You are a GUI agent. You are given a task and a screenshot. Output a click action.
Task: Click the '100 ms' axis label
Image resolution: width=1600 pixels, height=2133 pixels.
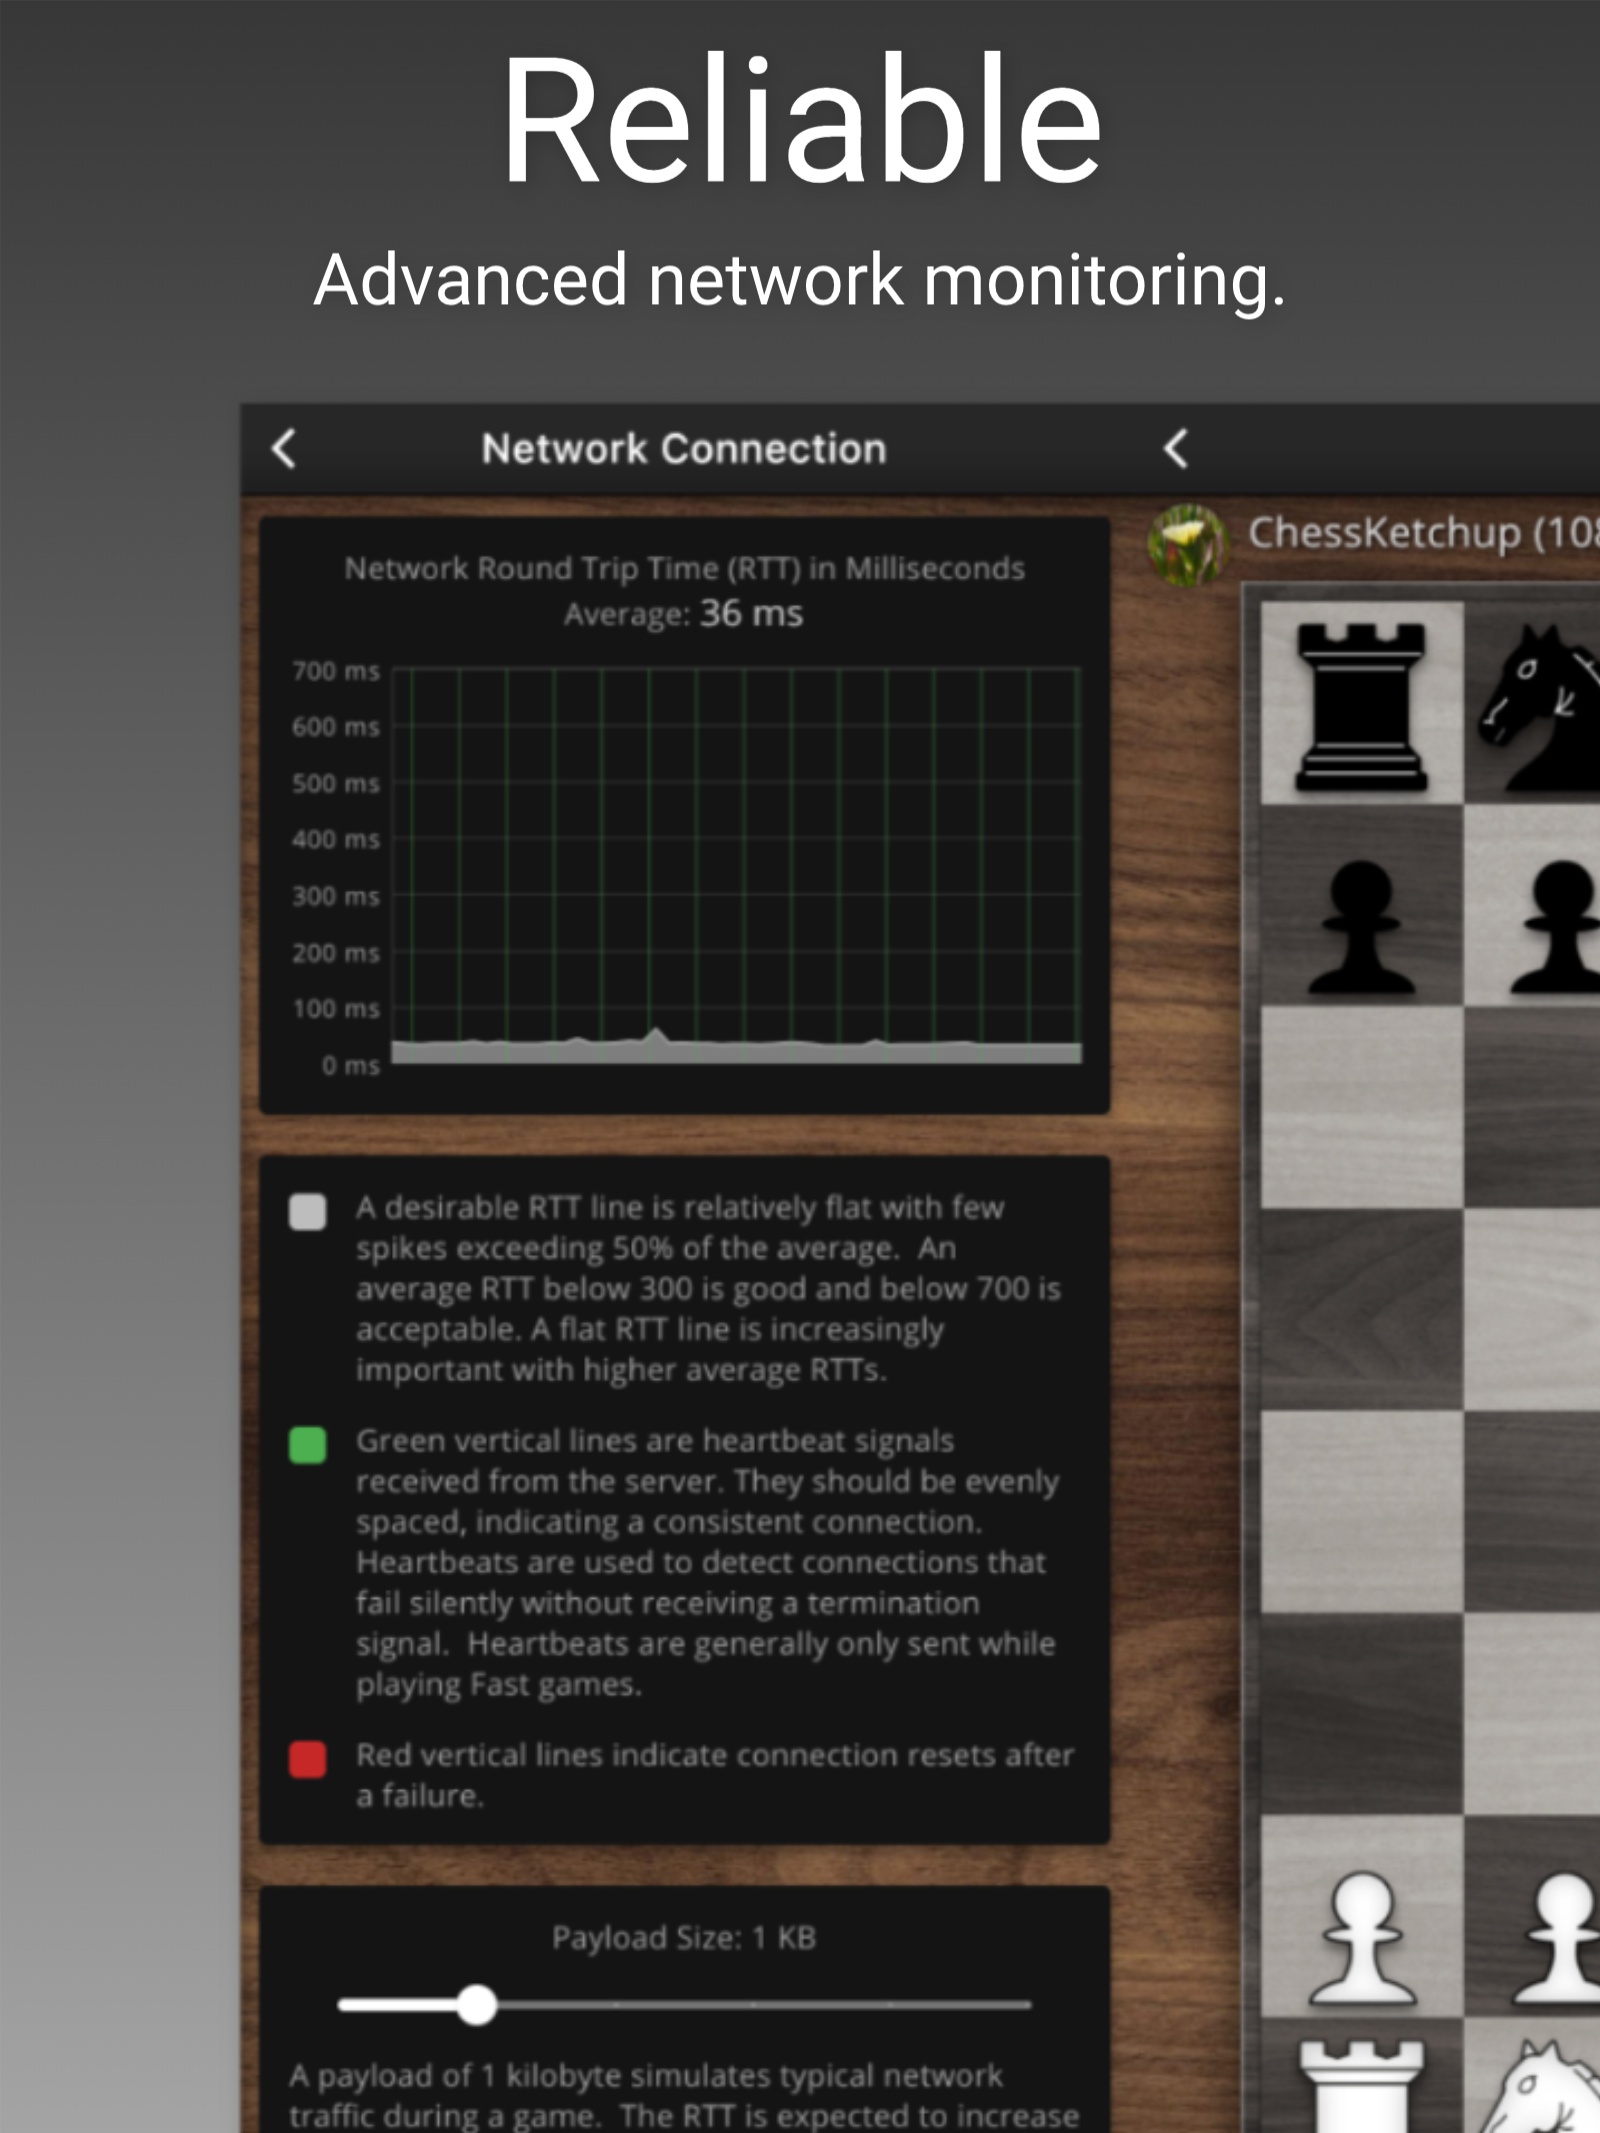(336, 1009)
